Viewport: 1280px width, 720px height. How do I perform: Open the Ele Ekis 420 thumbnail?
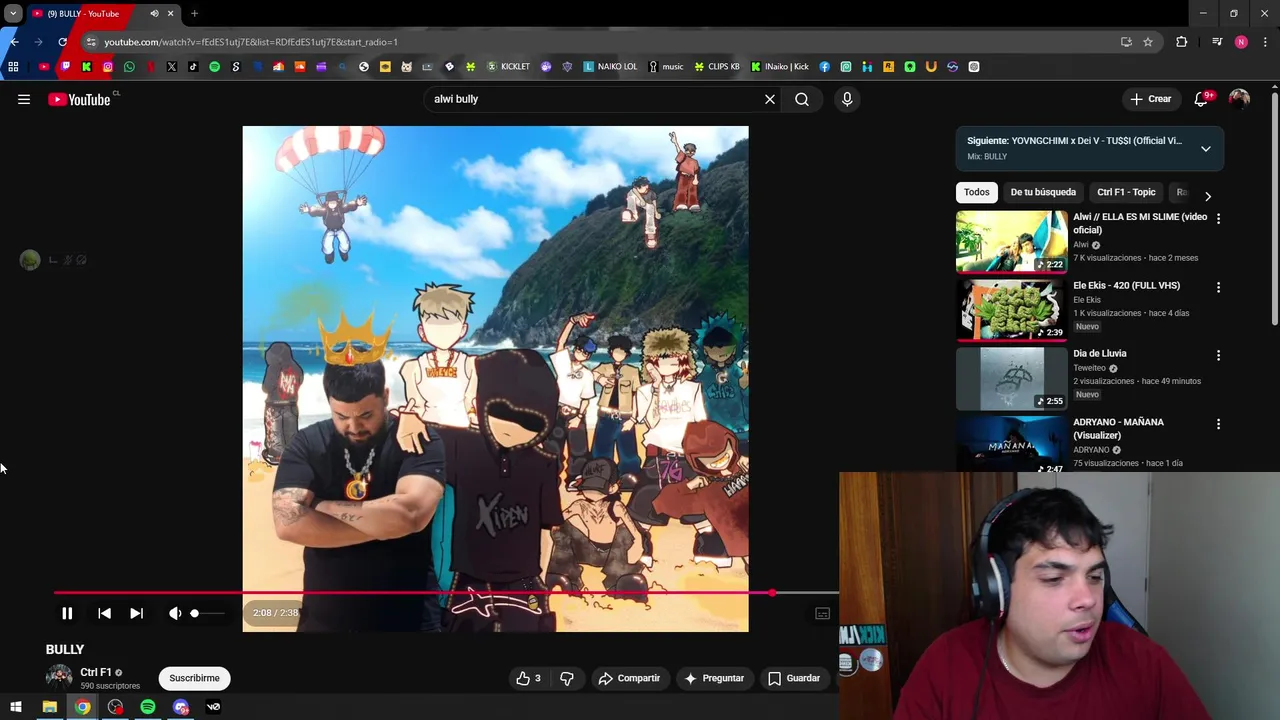(1012, 310)
